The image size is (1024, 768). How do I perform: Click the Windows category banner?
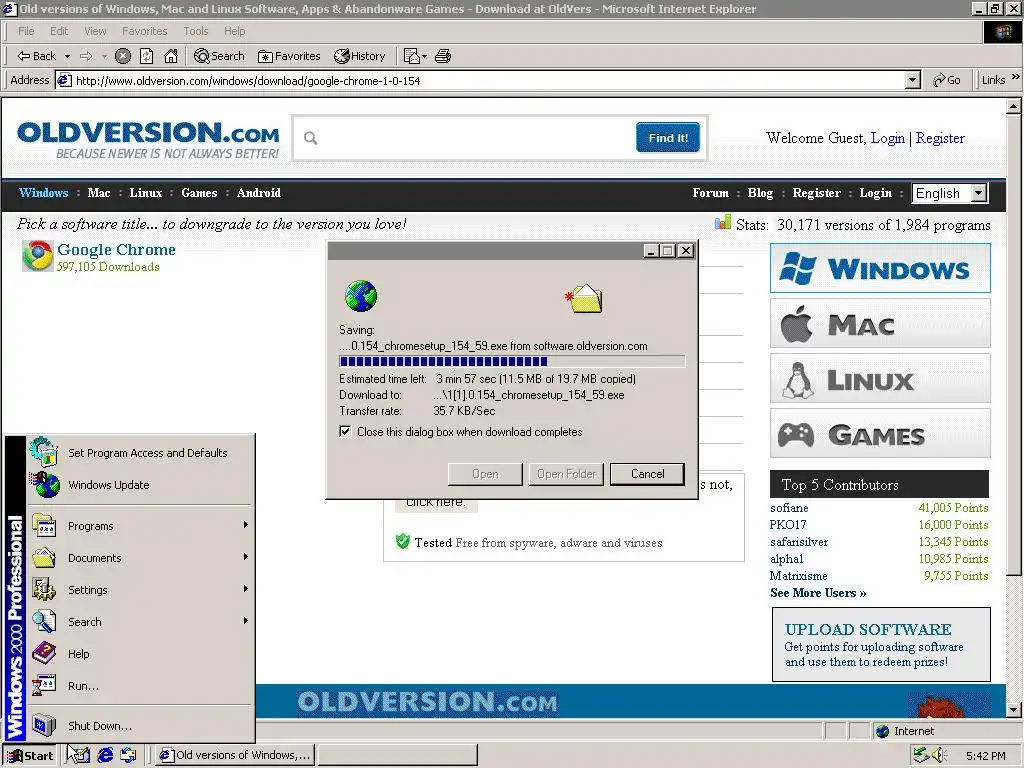coord(880,268)
